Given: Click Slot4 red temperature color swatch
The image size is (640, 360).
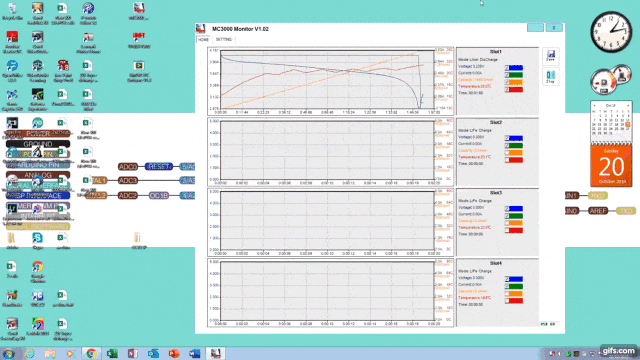Looking at the screenshot, I should click(x=516, y=301).
